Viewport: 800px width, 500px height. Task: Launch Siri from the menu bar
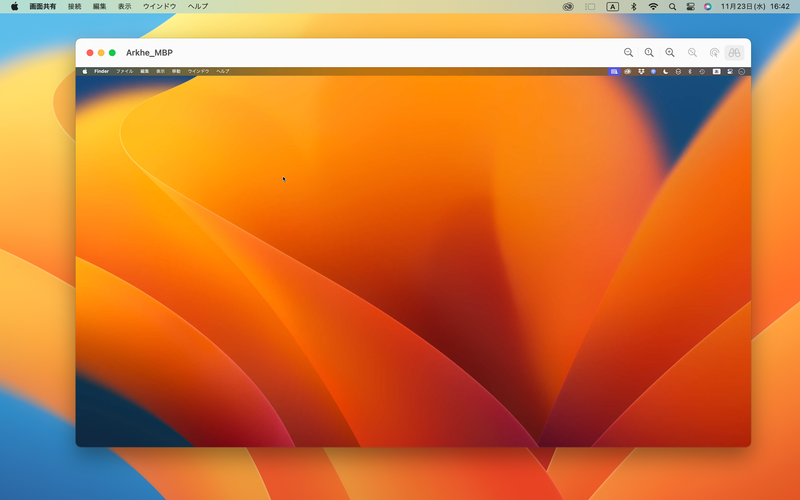pyautogui.click(x=707, y=7)
